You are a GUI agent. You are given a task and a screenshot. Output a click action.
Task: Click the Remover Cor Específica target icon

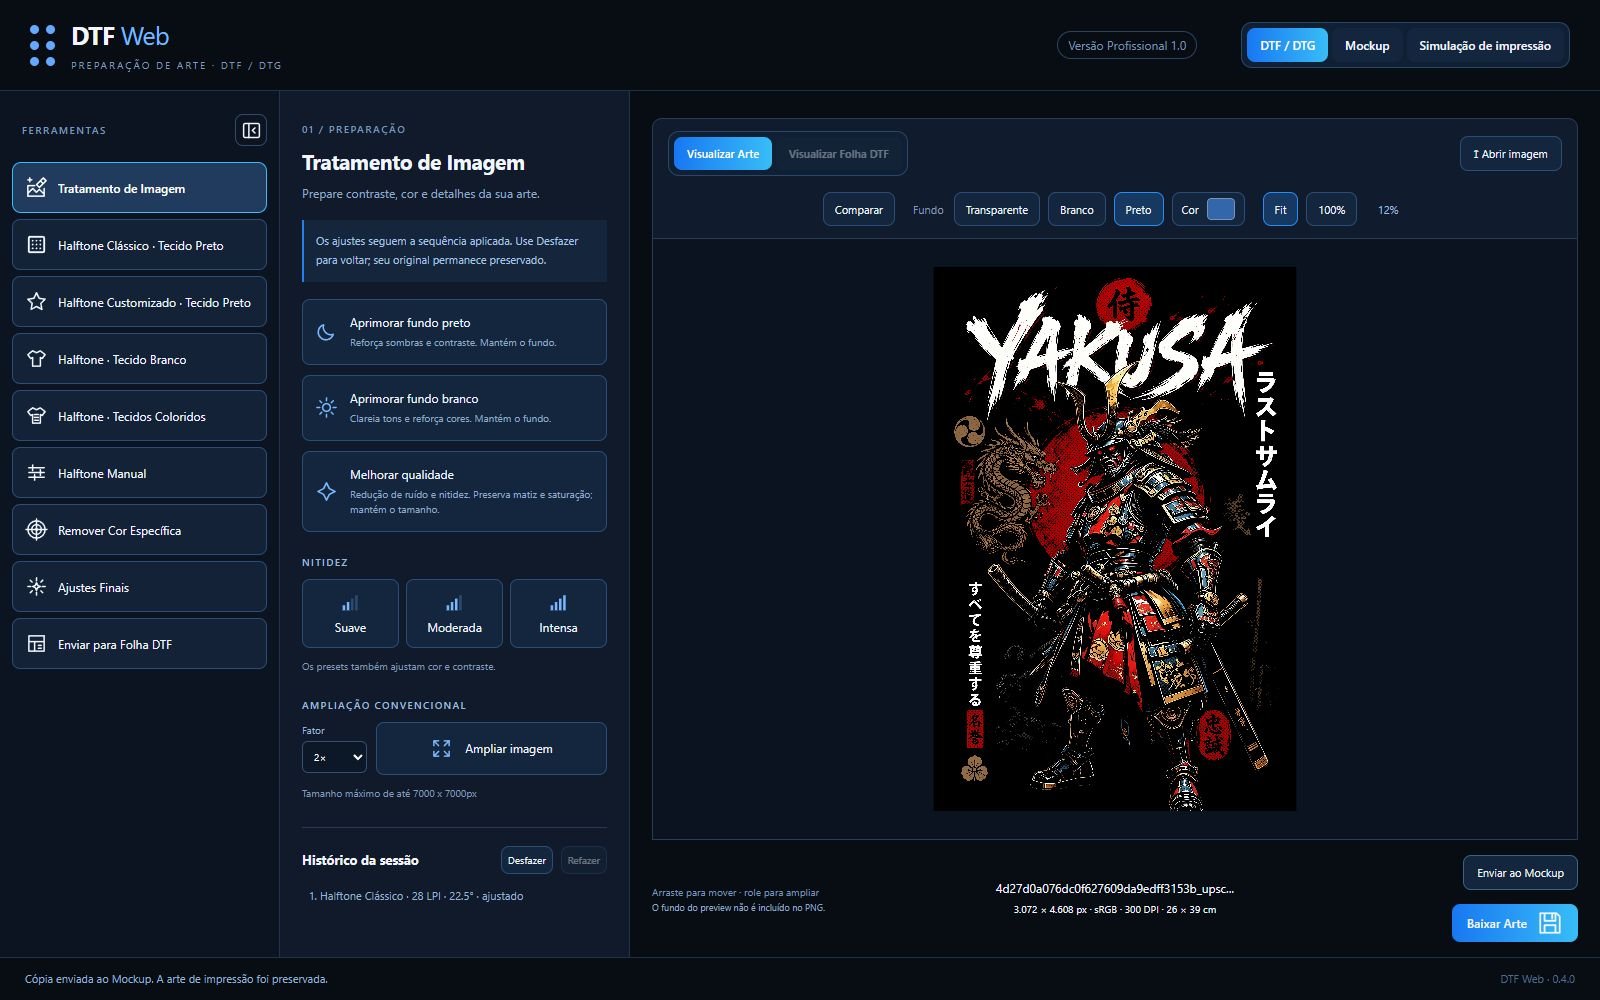click(x=37, y=530)
